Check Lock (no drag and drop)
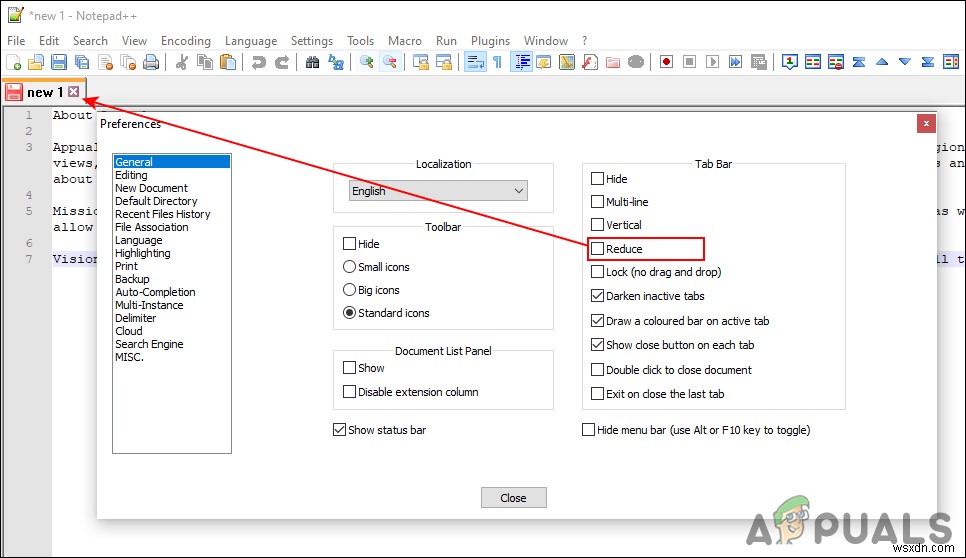 (x=597, y=272)
